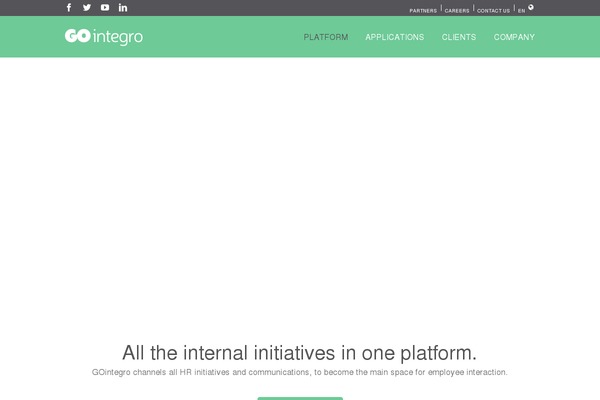Open the Twitter social icon

click(87, 7)
